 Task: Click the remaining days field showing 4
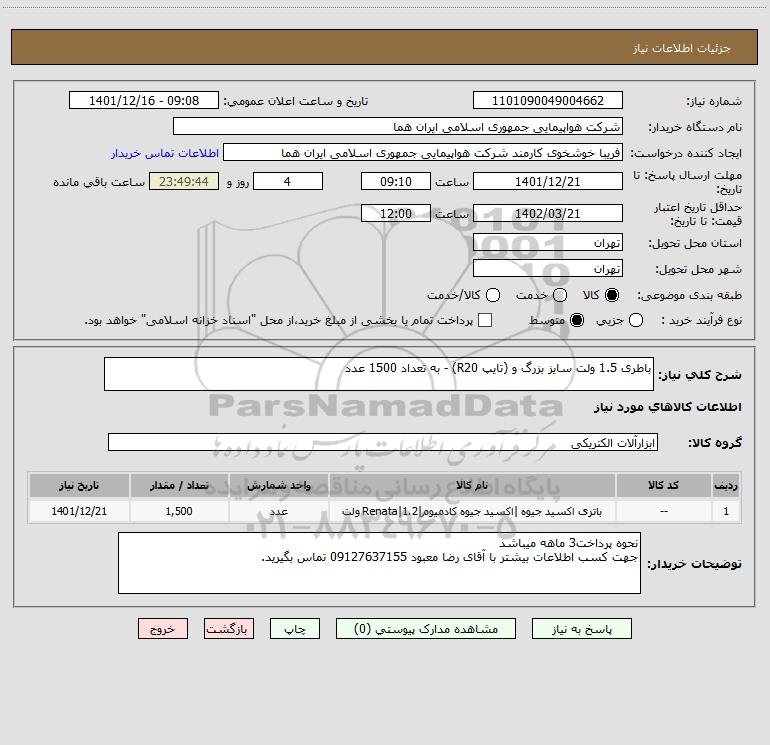pyautogui.click(x=288, y=181)
